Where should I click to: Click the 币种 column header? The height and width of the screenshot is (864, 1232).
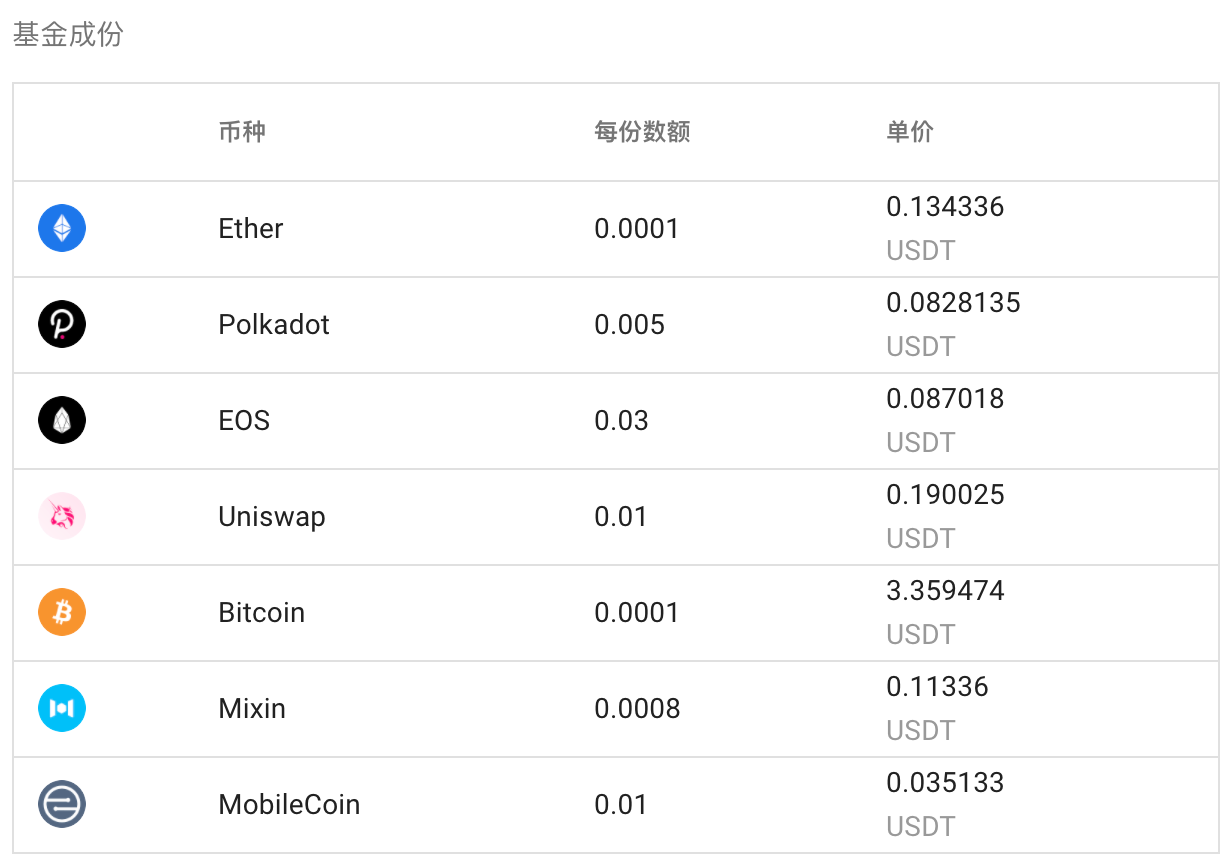(x=242, y=132)
